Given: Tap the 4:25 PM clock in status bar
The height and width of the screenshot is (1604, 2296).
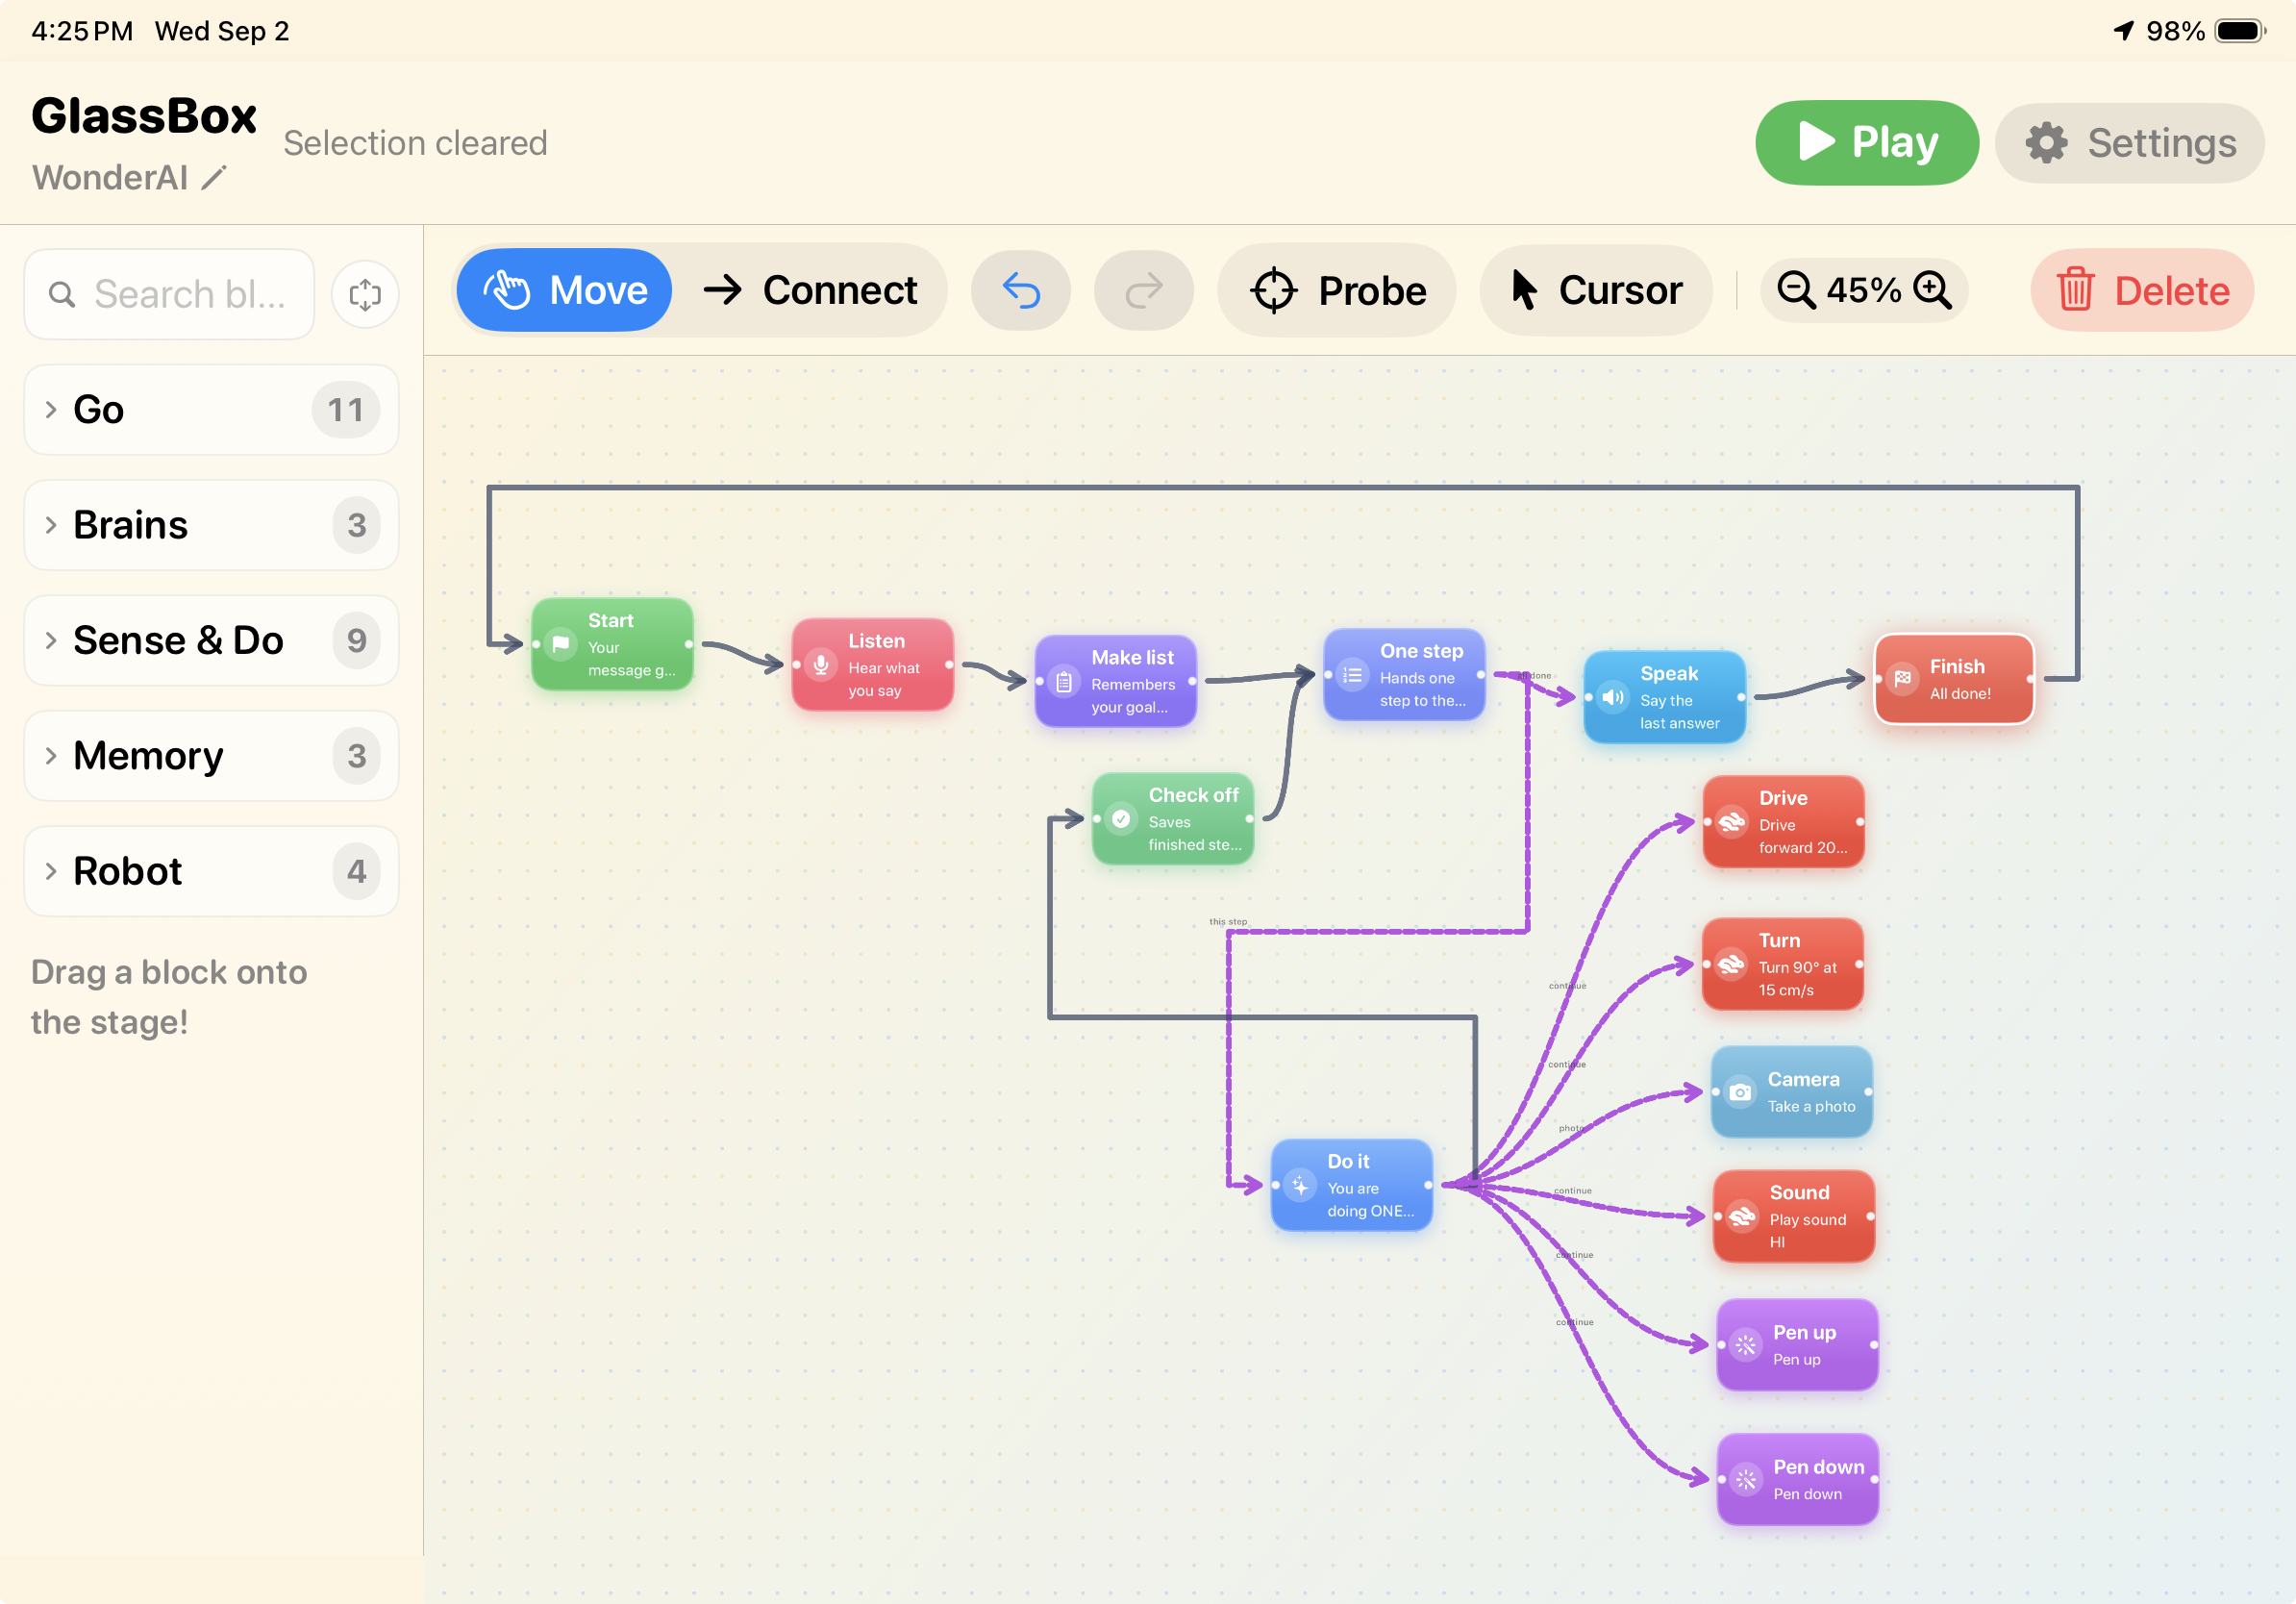Looking at the screenshot, I should tap(82, 31).
